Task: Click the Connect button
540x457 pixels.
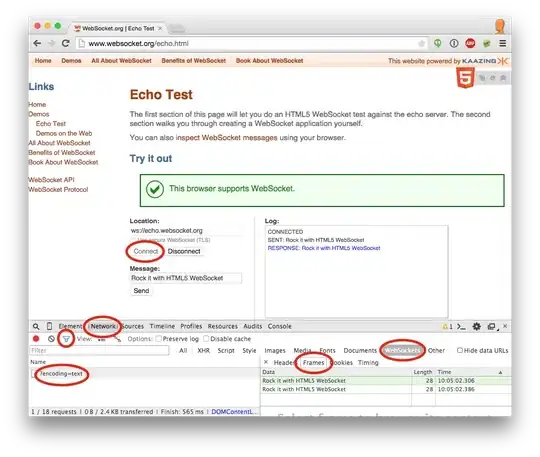Action: 146,251
